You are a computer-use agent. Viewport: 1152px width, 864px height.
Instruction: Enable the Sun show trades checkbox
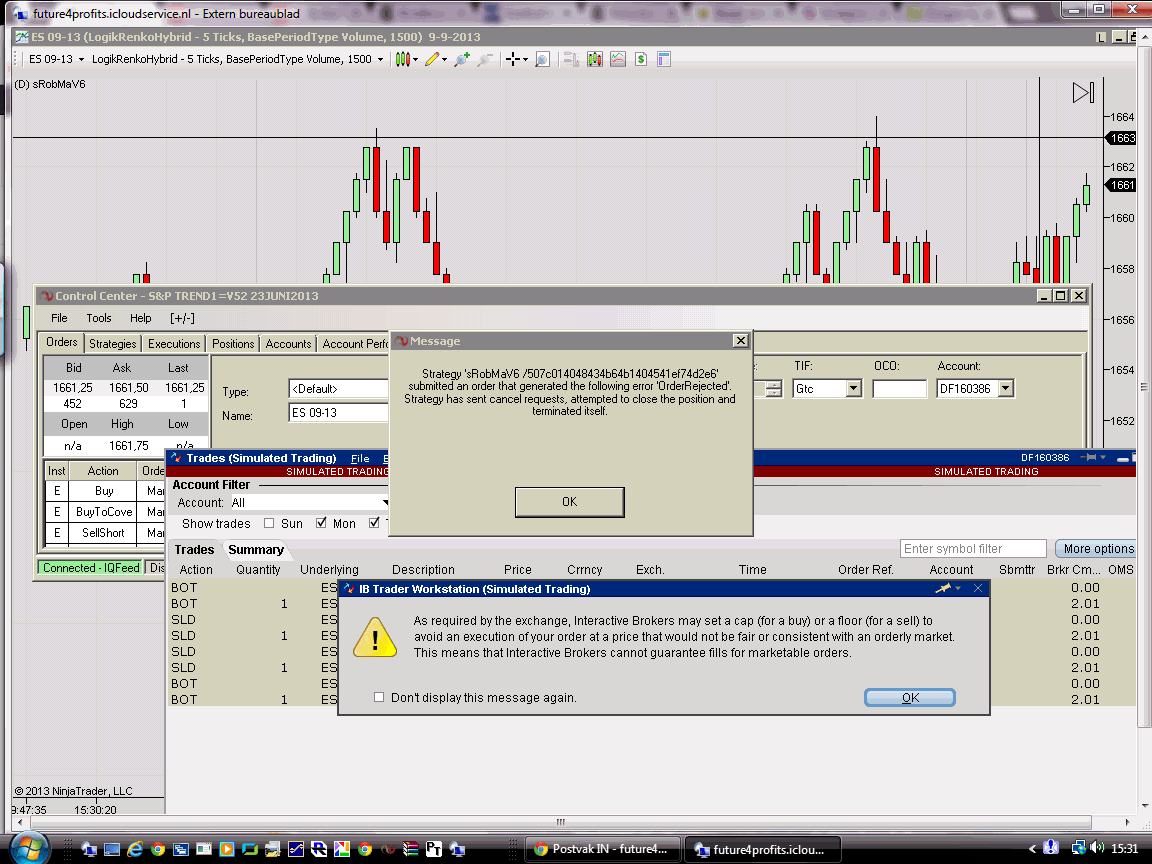(269, 523)
